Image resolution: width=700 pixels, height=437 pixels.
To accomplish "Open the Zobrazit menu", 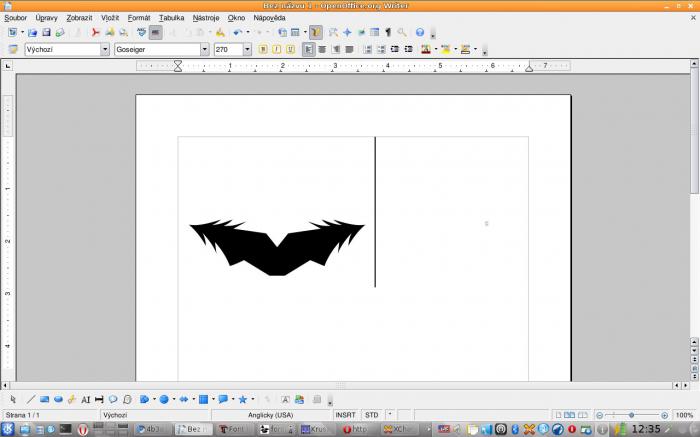I will (x=79, y=18).
